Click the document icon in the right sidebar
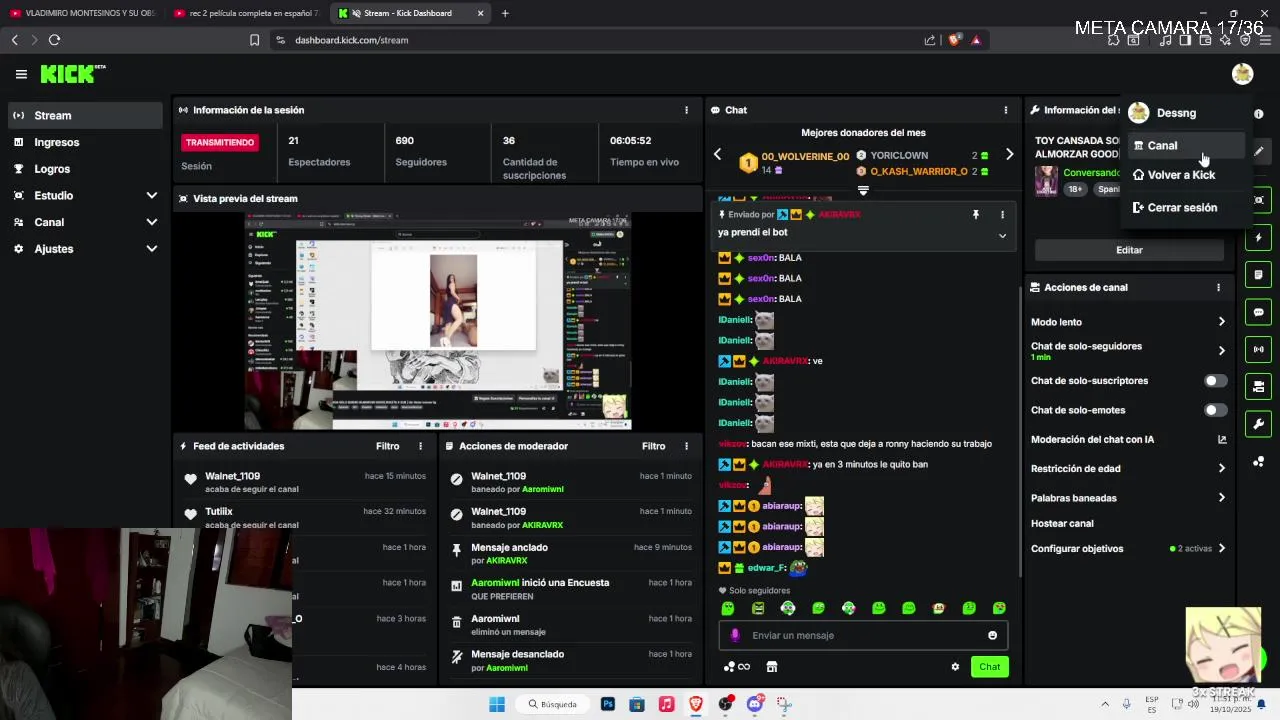 click(1259, 275)
